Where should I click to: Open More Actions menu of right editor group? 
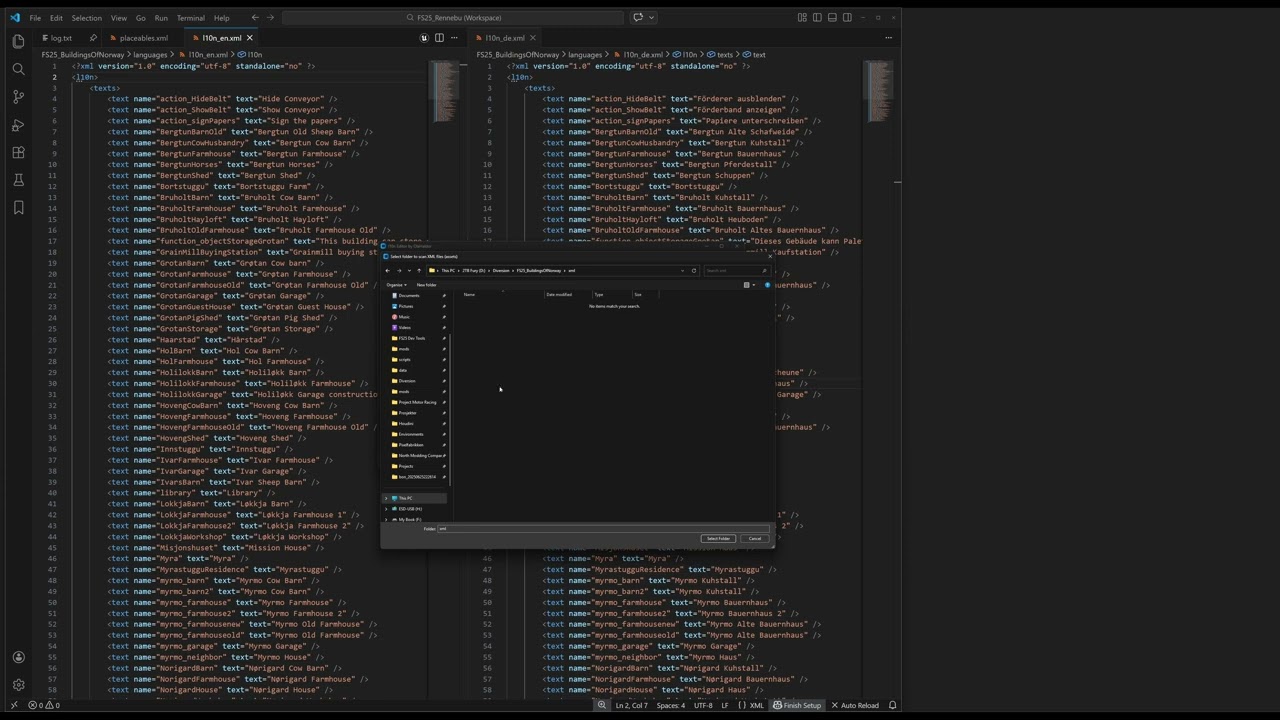(888, 38)
